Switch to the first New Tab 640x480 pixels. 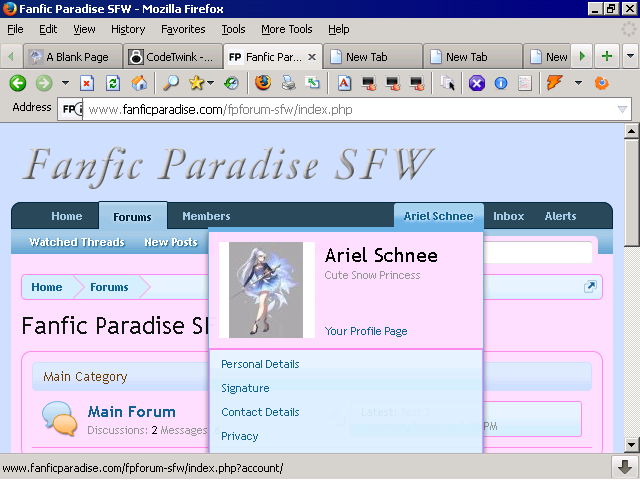373,57
